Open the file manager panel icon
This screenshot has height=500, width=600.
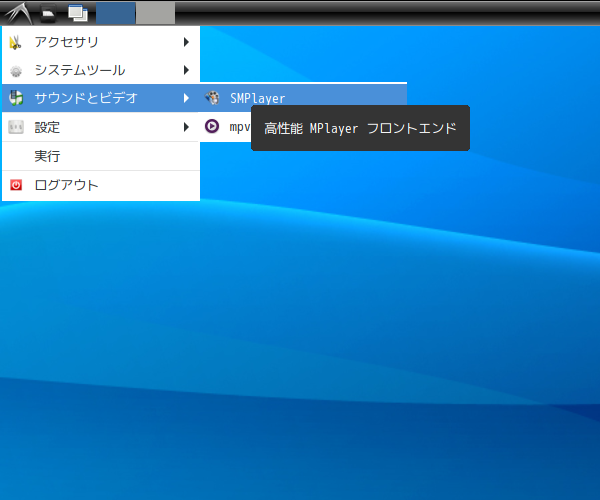[48, 13]
